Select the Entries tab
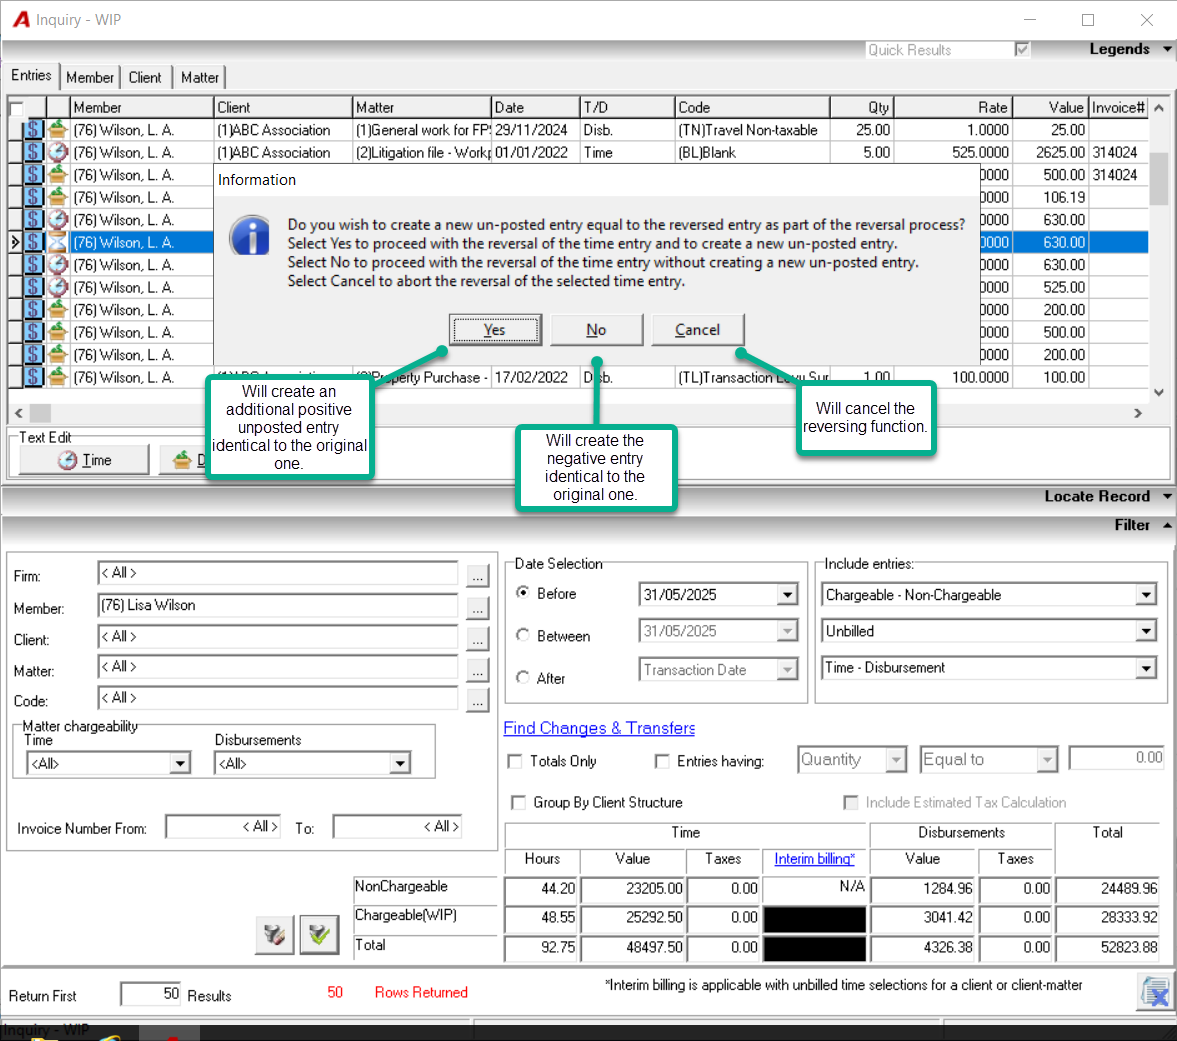 [31, 76]
